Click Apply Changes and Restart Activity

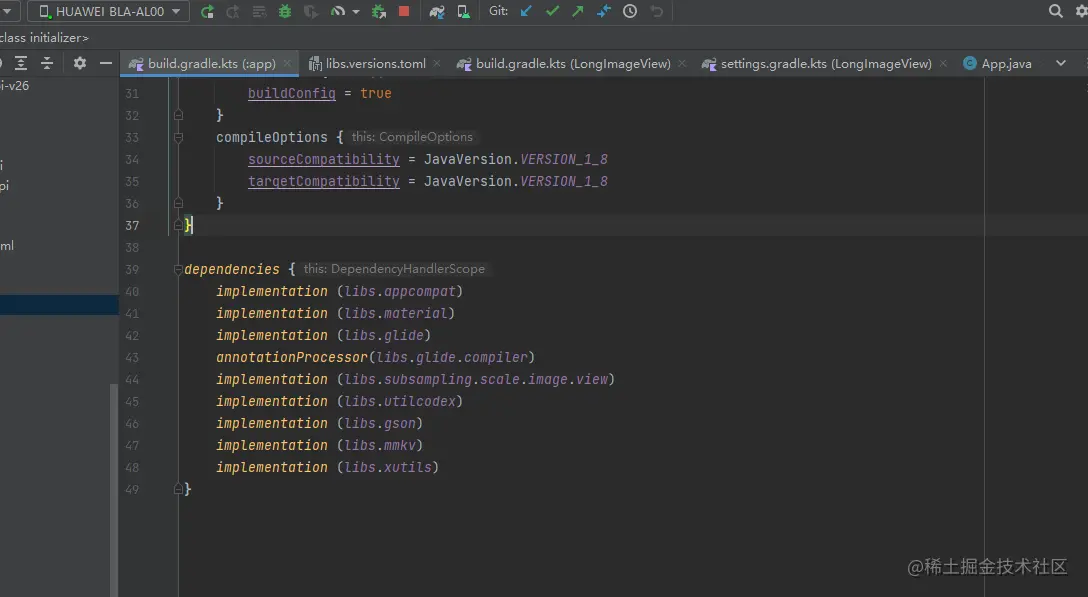coord(232,11)
